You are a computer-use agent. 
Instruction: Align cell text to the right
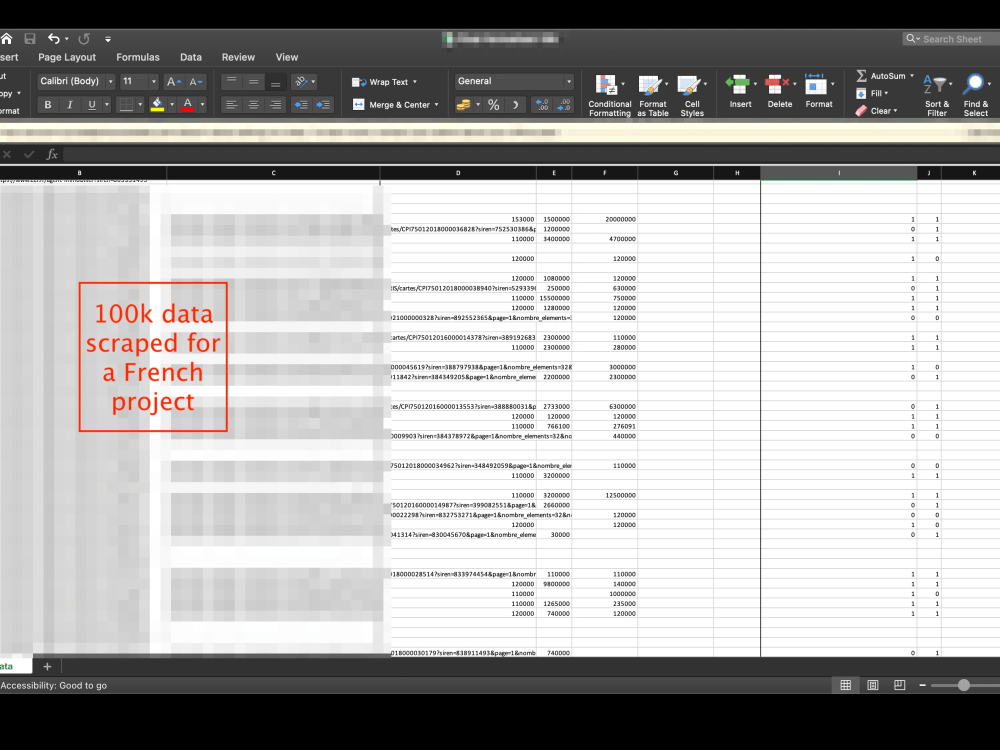276,105
